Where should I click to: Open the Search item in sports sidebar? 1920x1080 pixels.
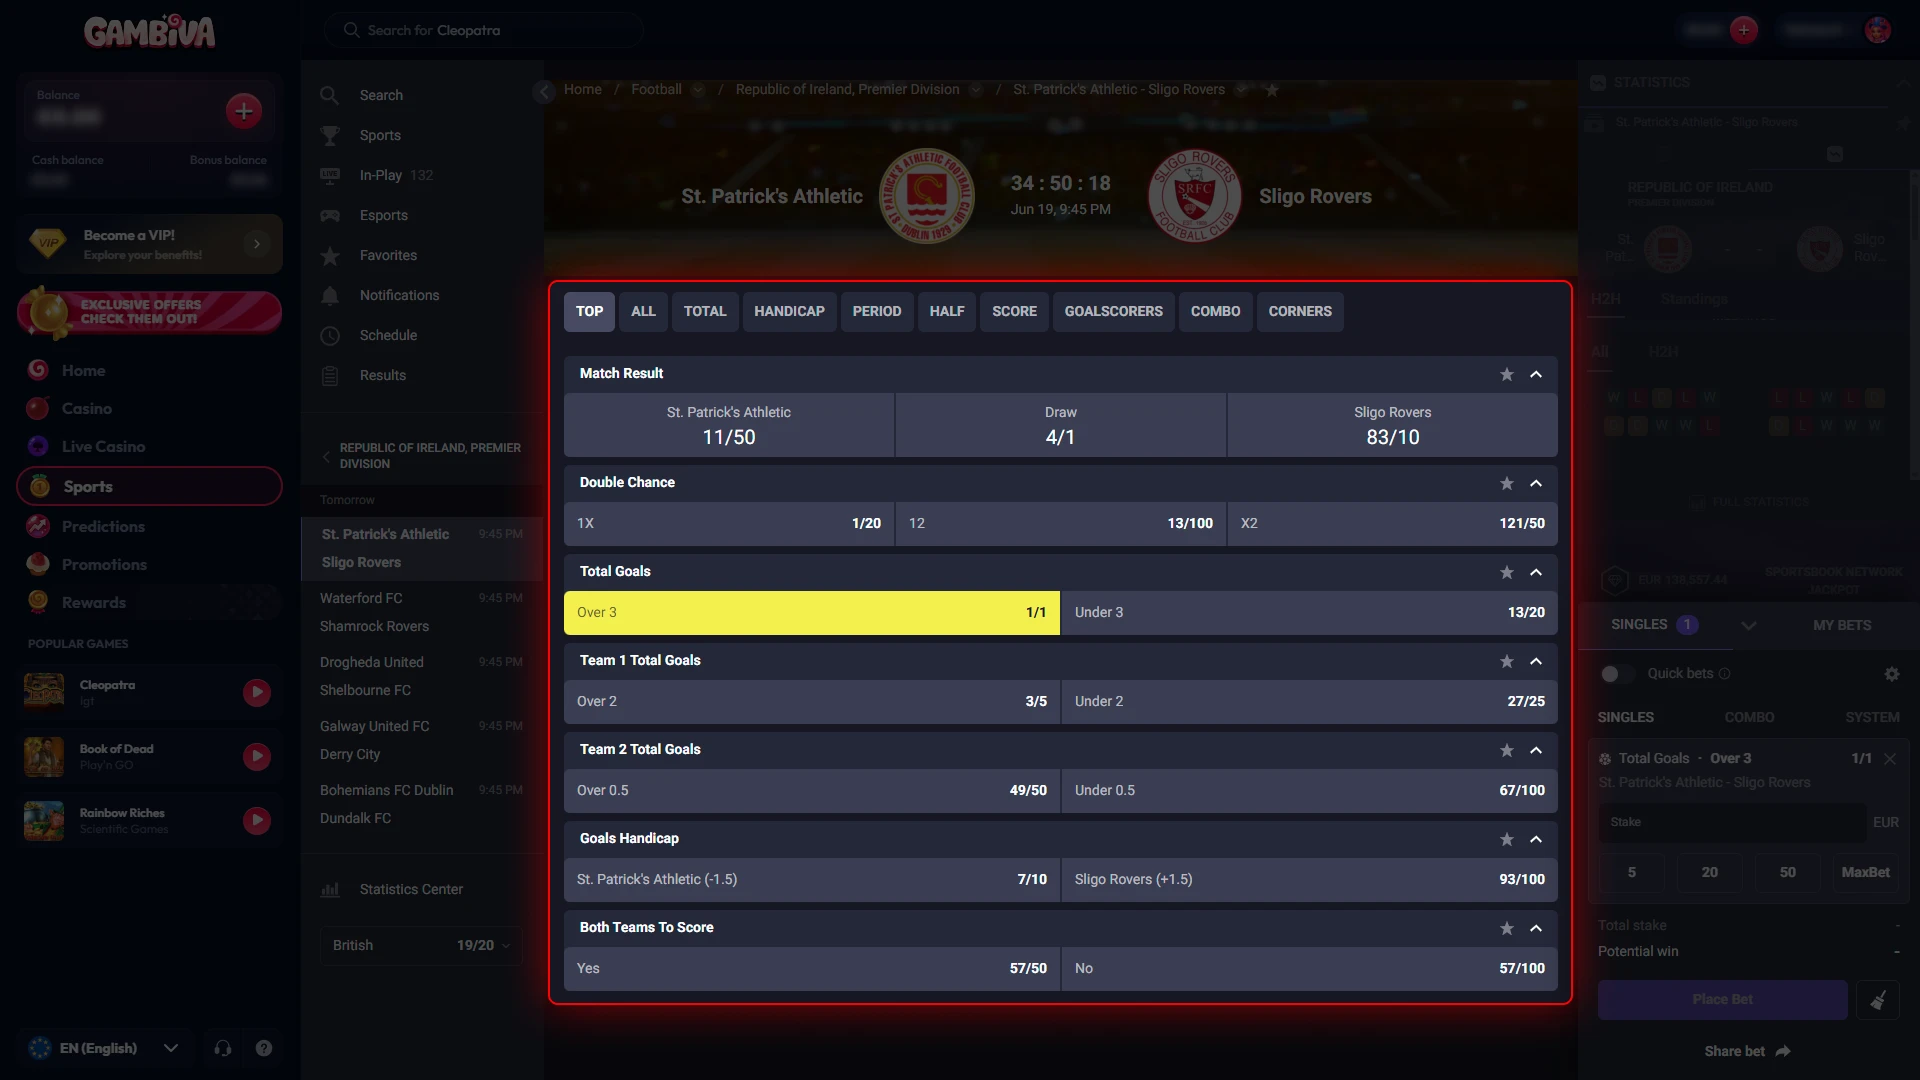tap(381, 95)
